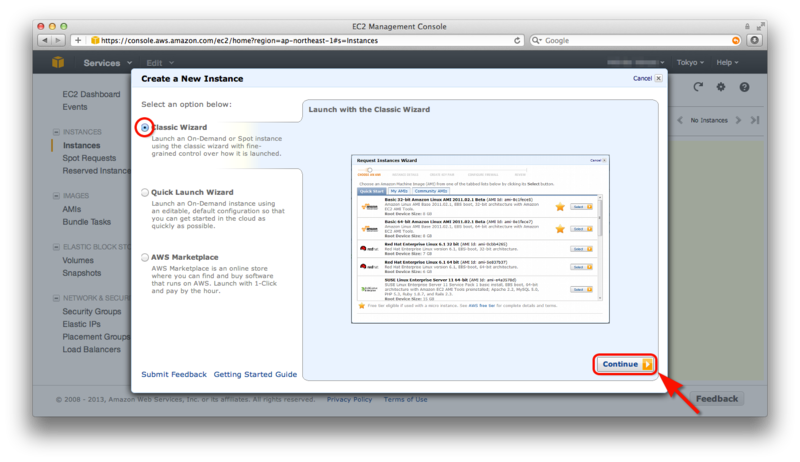Image resolution: width=800 pixels, height=462 pixels.
Task: Select the Quick Launch Wizard radio button
Action: click(x=145, y=192)
